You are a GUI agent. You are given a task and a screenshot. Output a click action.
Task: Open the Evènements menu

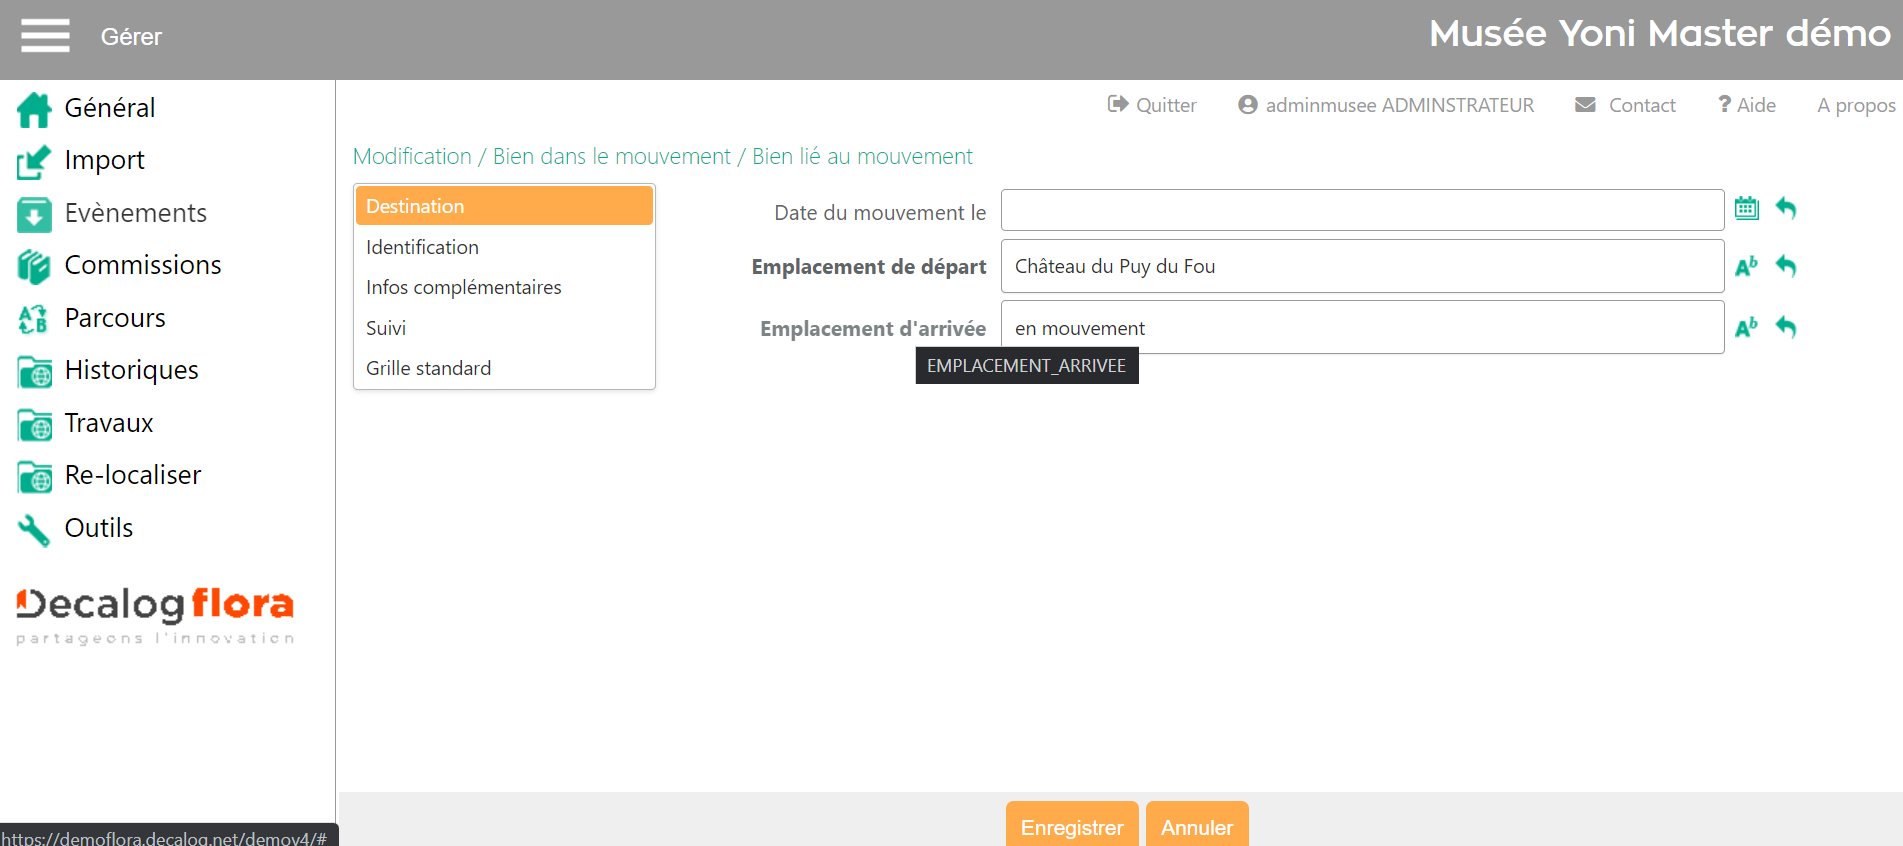coord(136,213)
